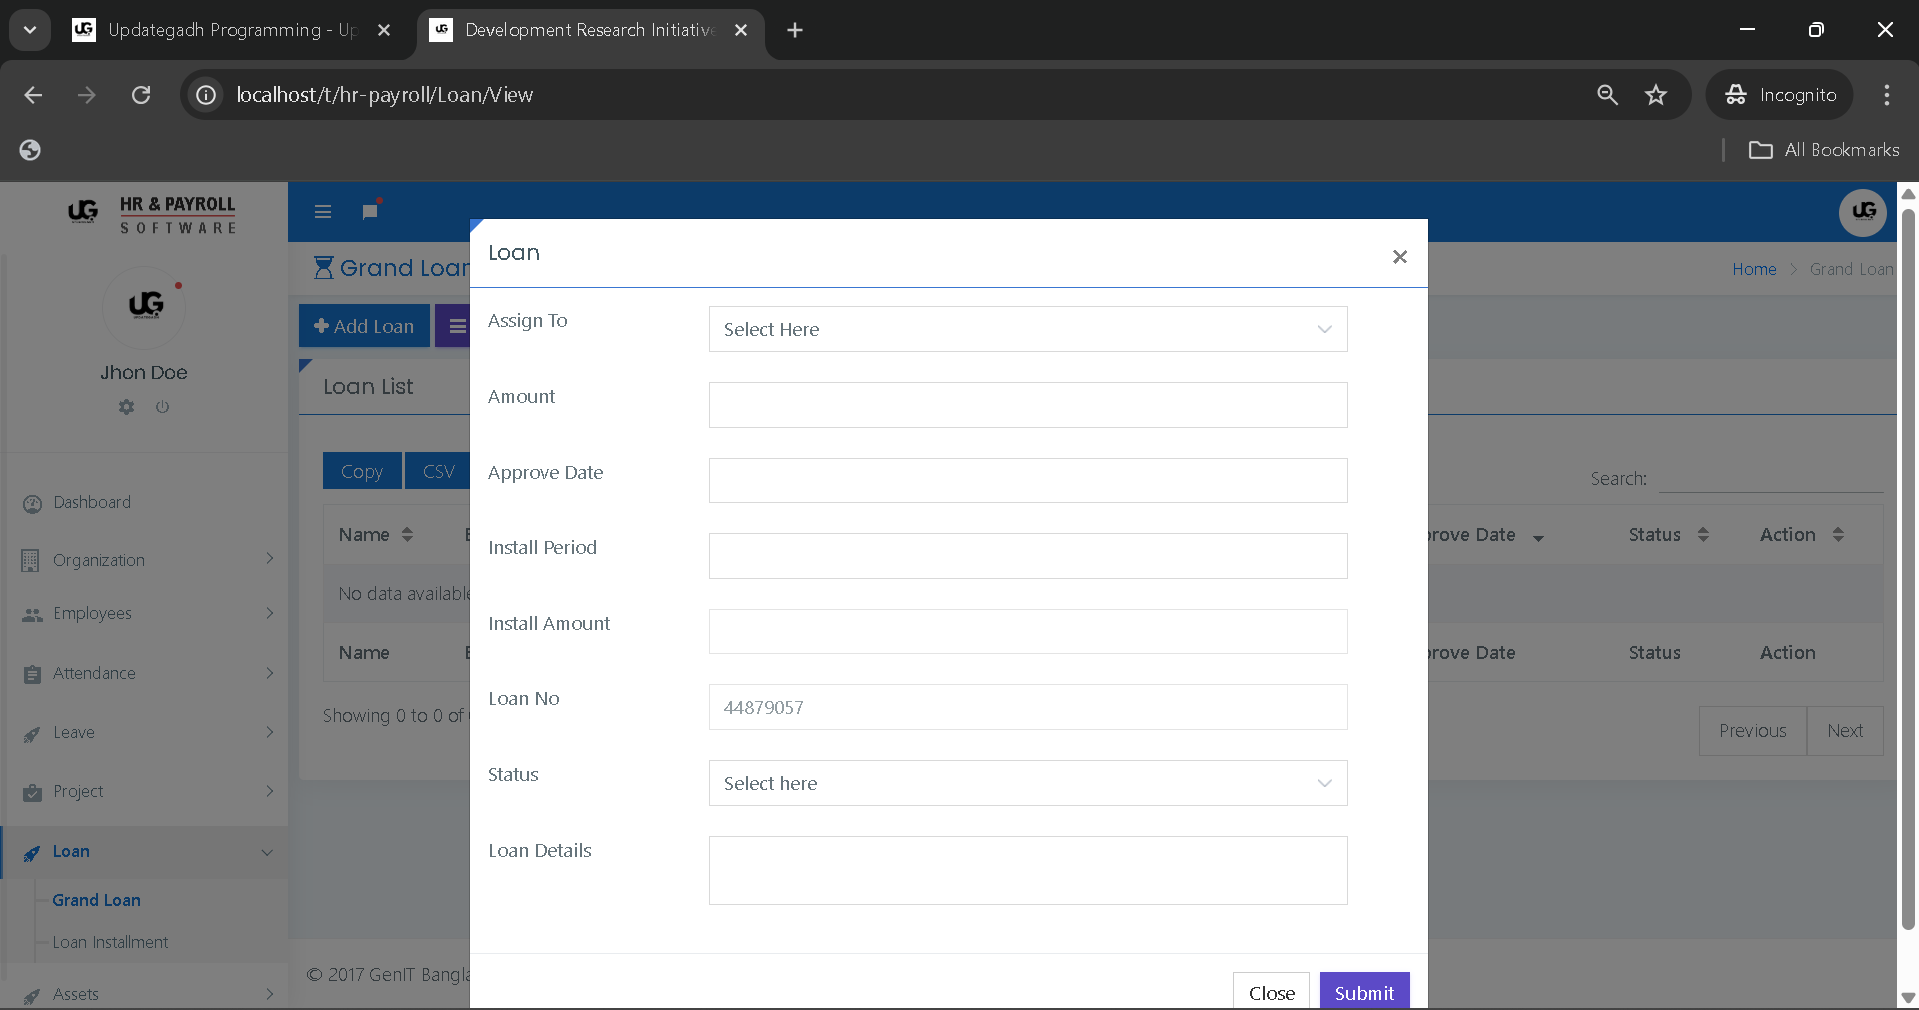
Task: Bookmark this page with the star icon
Action: point(1656,95)
